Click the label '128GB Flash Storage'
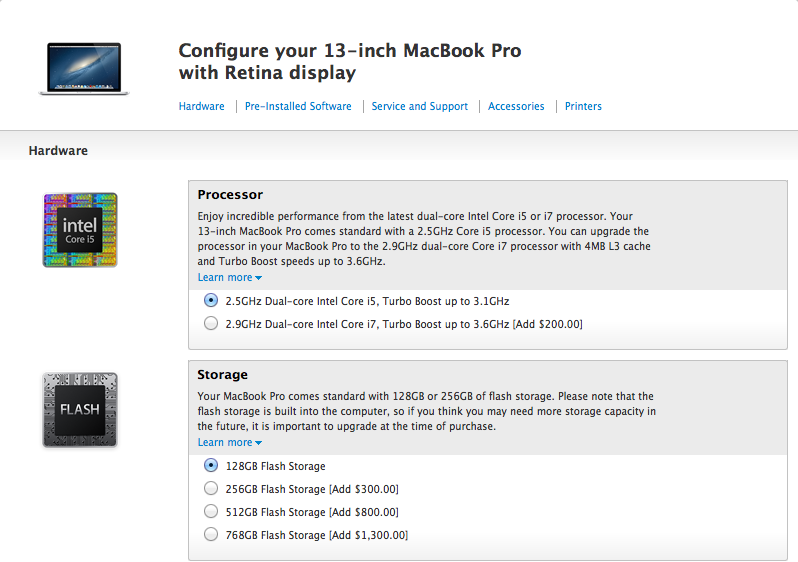Viewport: 798px width, 562px height. pos(275,466)
